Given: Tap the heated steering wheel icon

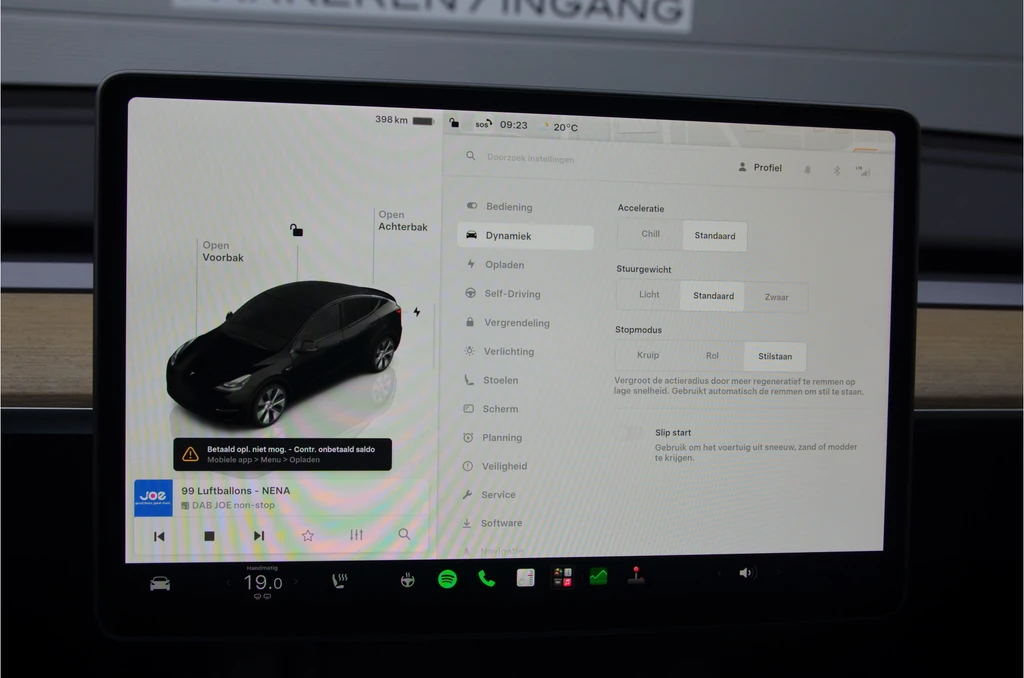Looking at the screenshot, I should [408, 580].
